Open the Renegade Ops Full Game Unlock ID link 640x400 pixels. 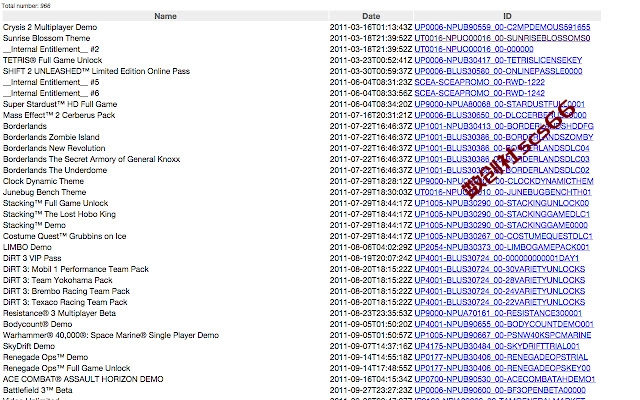pos(502,369)
